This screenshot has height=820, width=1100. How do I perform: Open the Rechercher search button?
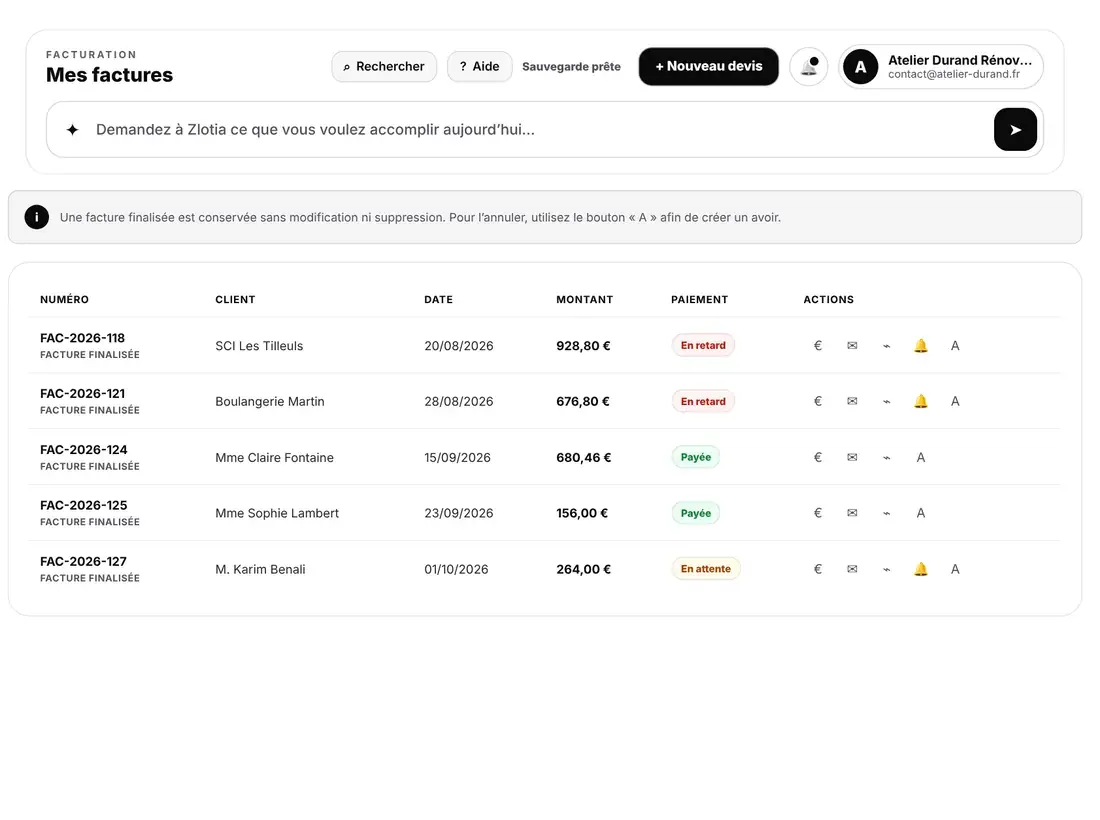point(384,67)
